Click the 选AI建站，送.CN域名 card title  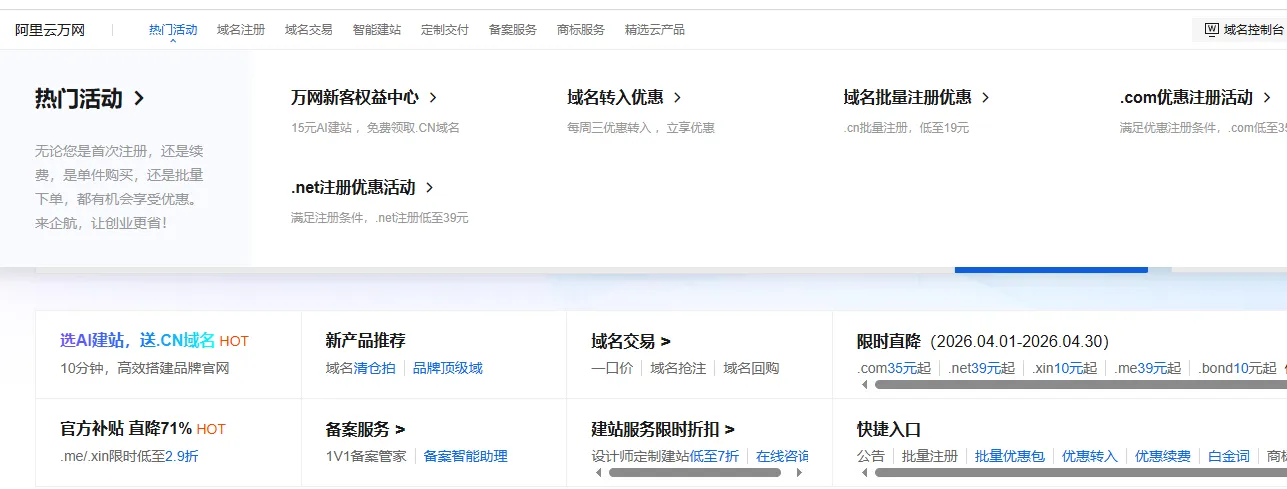(138, 340)
